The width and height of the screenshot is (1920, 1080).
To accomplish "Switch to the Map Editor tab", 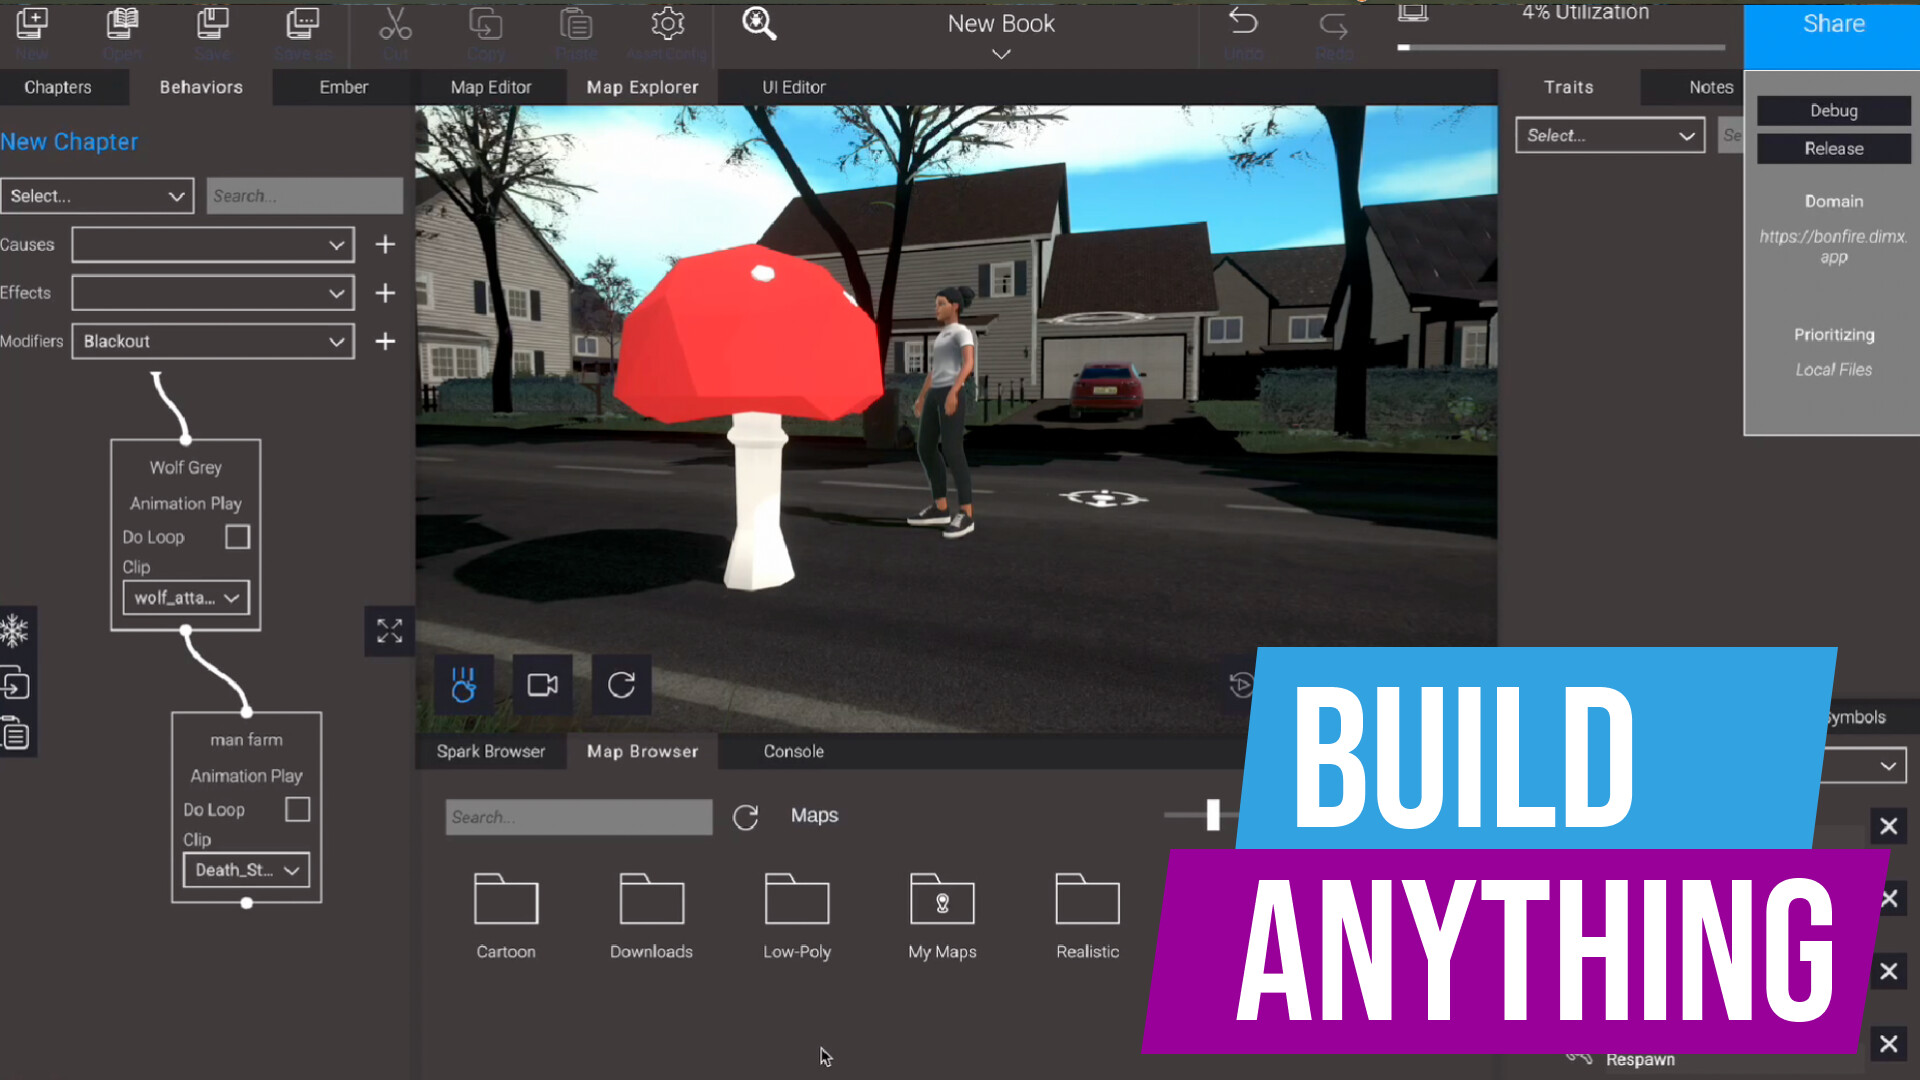I will (490, 88).
